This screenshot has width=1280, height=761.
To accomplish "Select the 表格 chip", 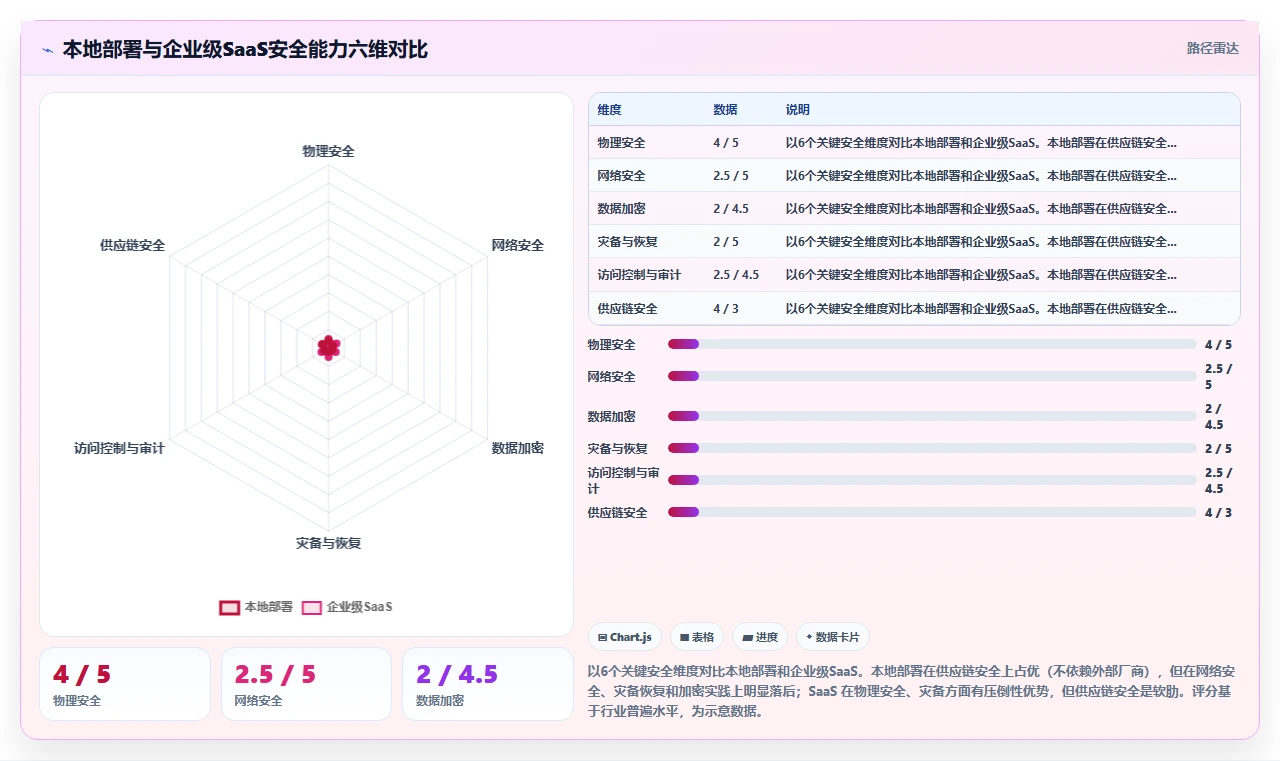I will coord(697,637).
